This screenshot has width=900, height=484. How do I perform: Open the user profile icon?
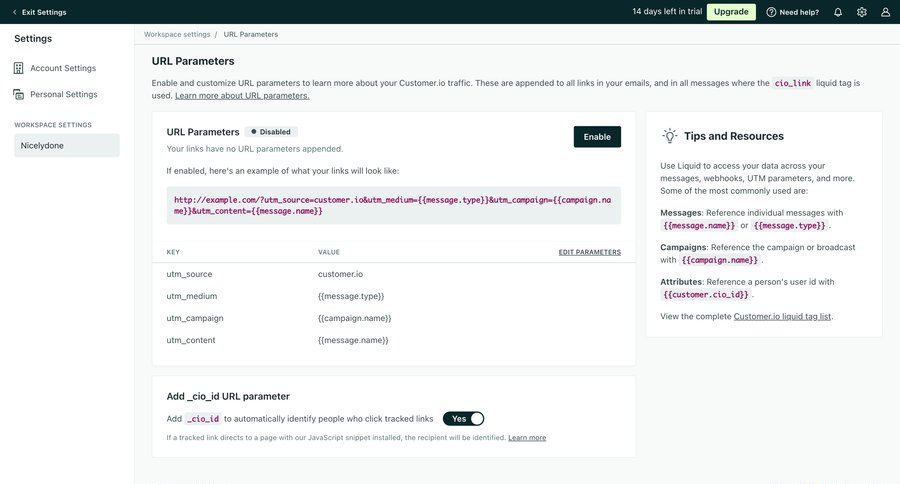(x=886, y=12)
